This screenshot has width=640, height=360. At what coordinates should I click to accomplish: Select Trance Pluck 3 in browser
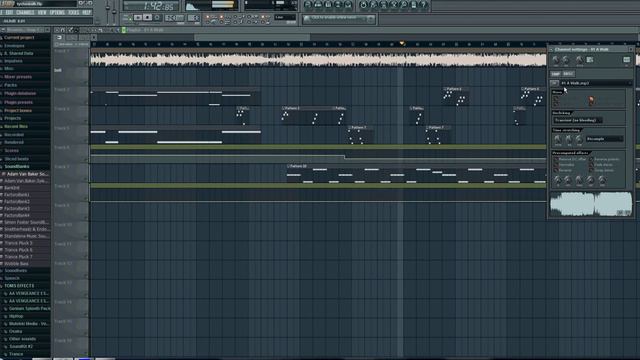pos(18,243)
